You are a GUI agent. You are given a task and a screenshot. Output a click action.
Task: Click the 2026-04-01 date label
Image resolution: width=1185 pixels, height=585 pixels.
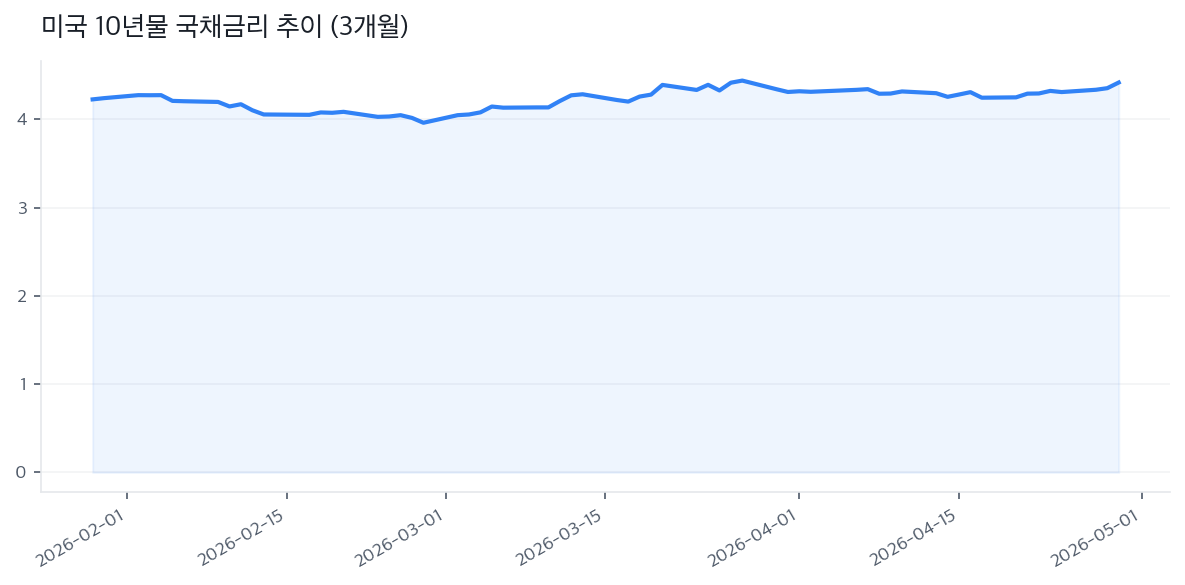tap(755, 539)
